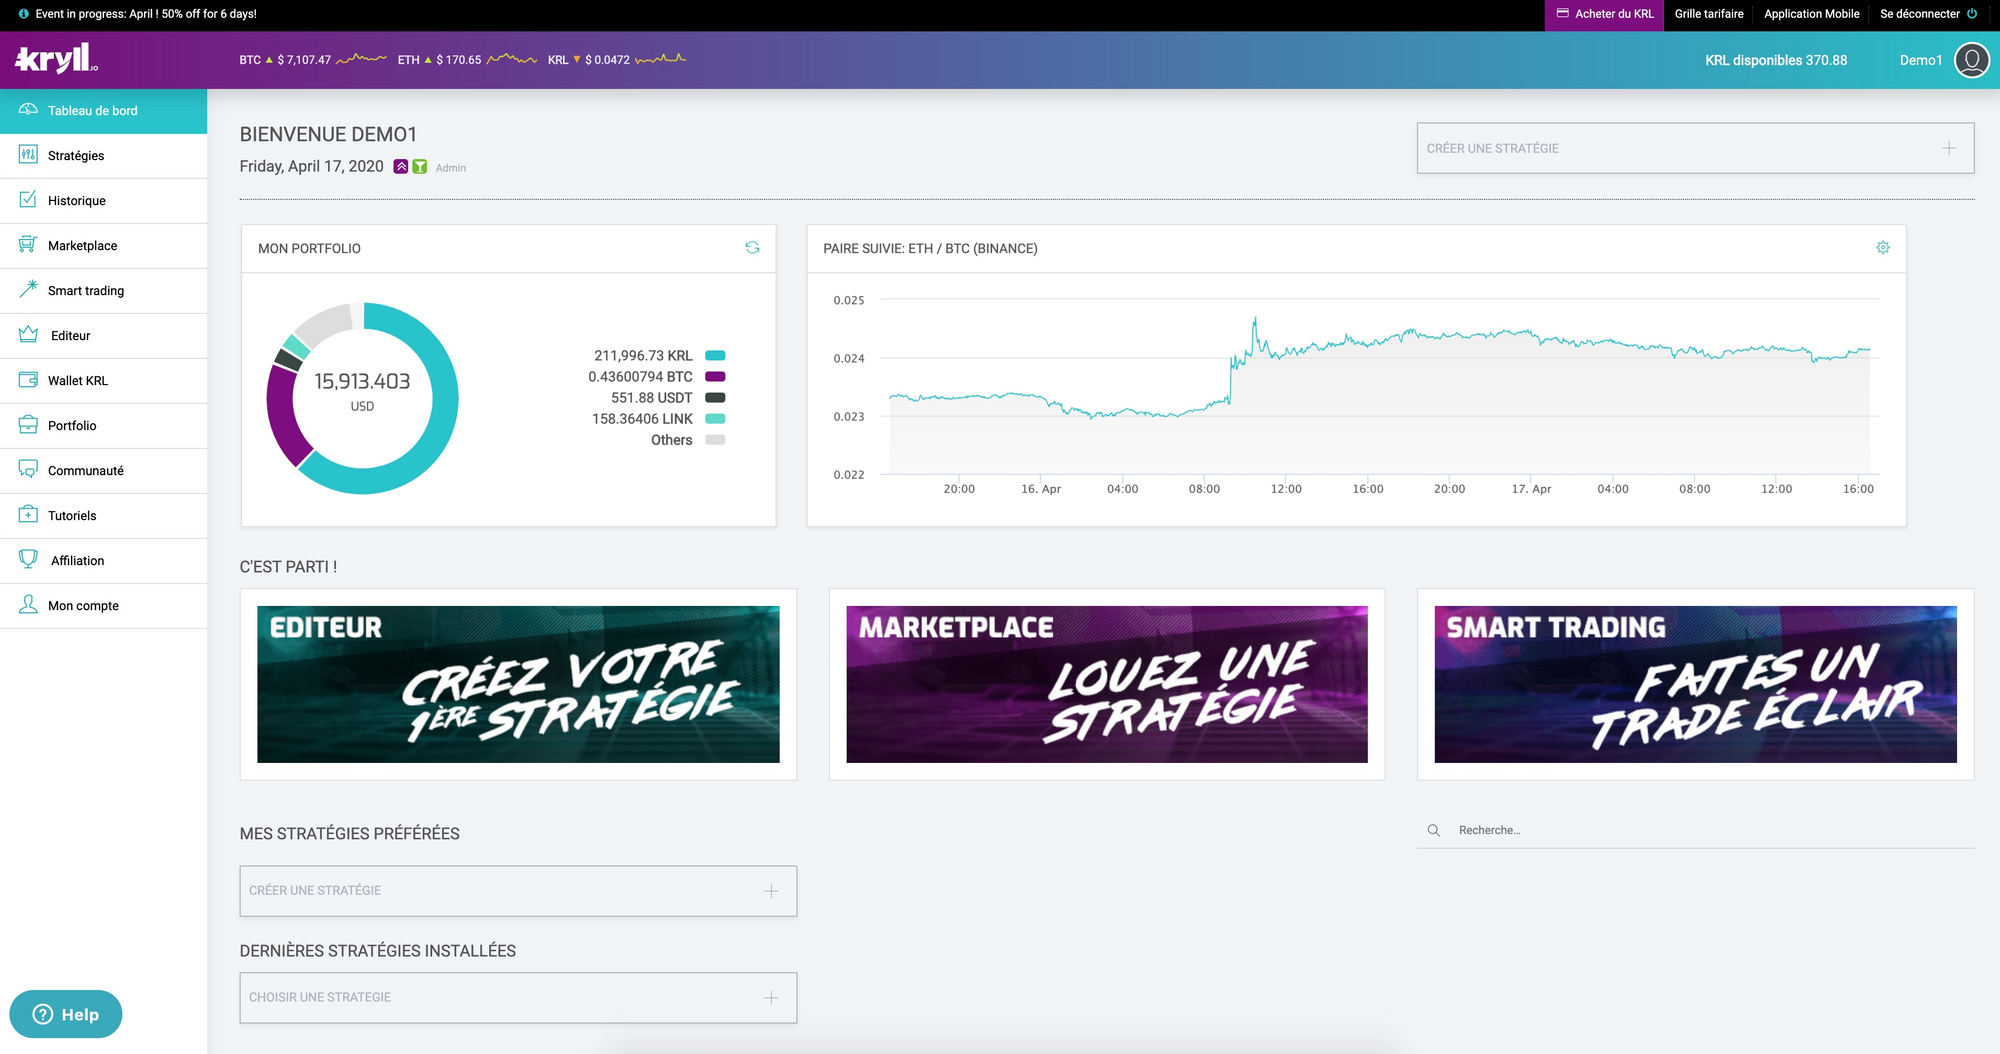Click the Affiliation trophy icon

pos(28,560)
